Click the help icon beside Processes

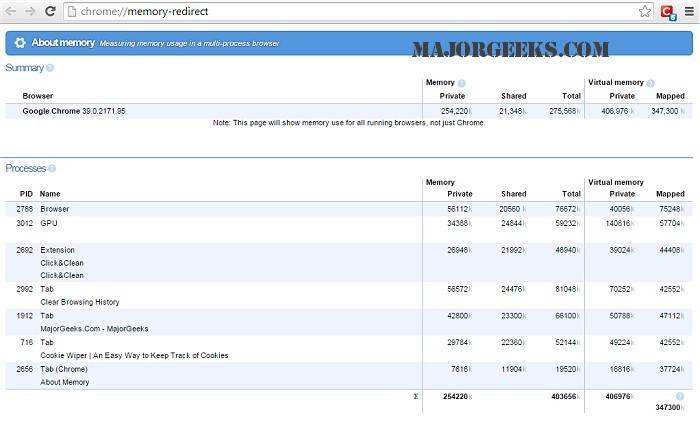pos(52,168)
